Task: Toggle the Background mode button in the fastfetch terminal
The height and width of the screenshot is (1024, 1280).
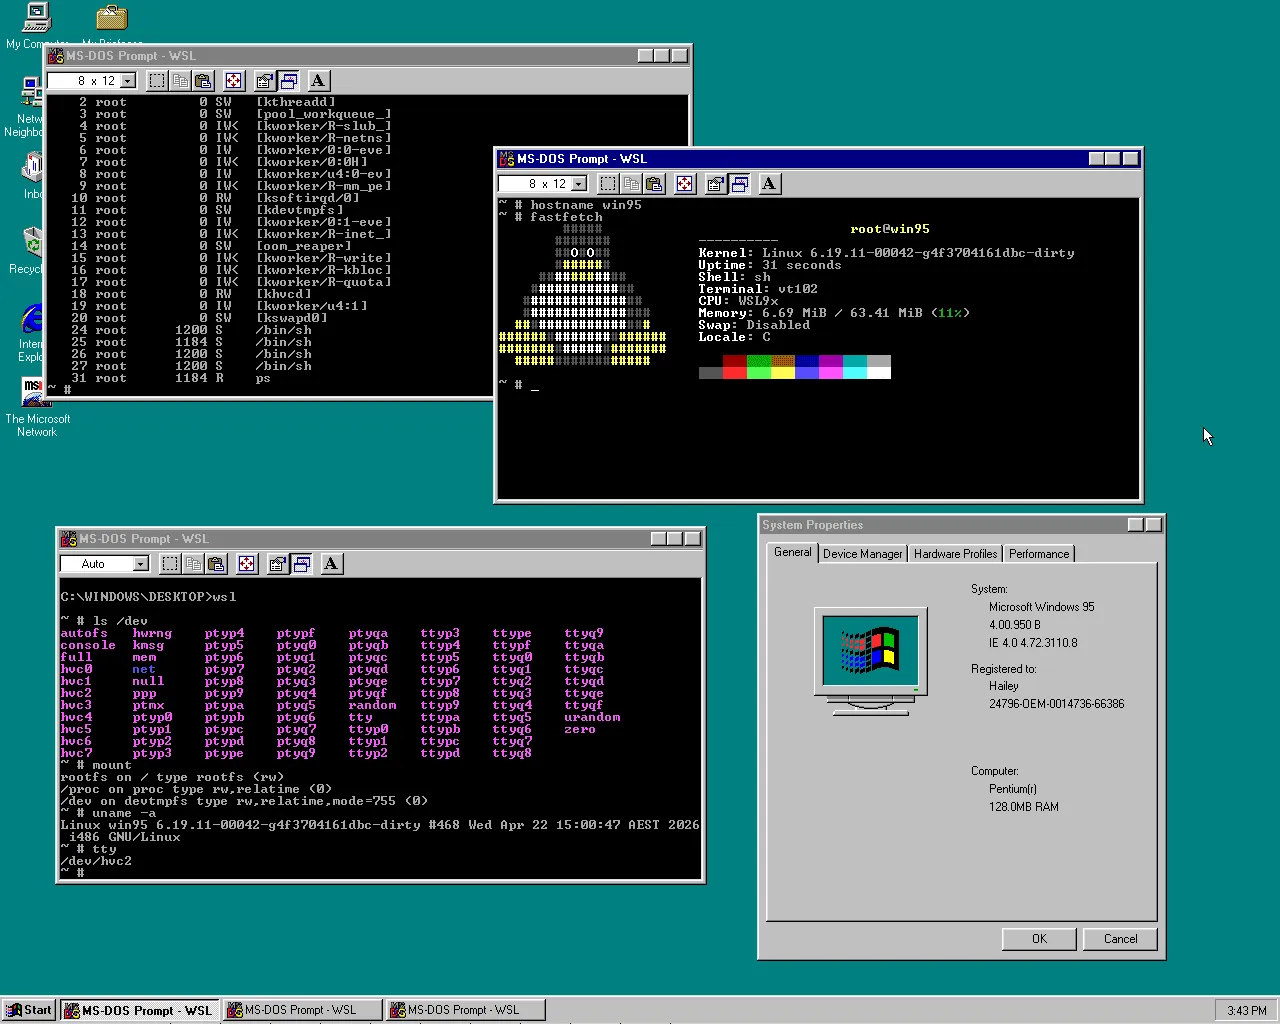Action: click(x=739, y=183)
